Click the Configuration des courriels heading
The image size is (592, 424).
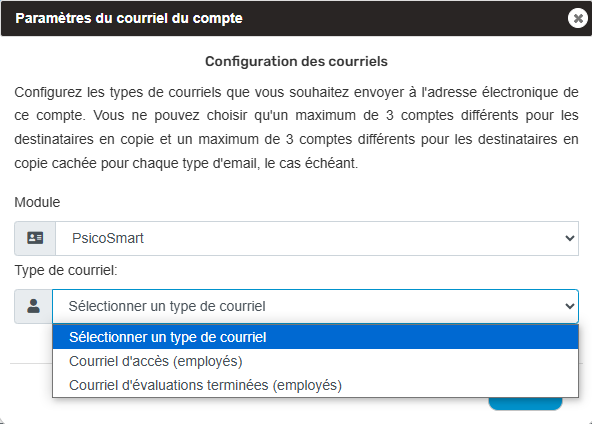pos(296,61)
